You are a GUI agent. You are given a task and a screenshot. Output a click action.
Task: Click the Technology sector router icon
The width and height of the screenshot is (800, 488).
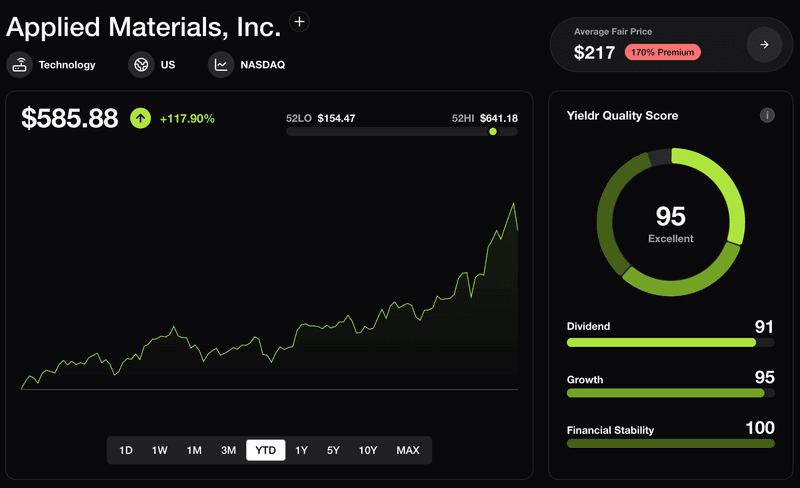pos(19,65)
